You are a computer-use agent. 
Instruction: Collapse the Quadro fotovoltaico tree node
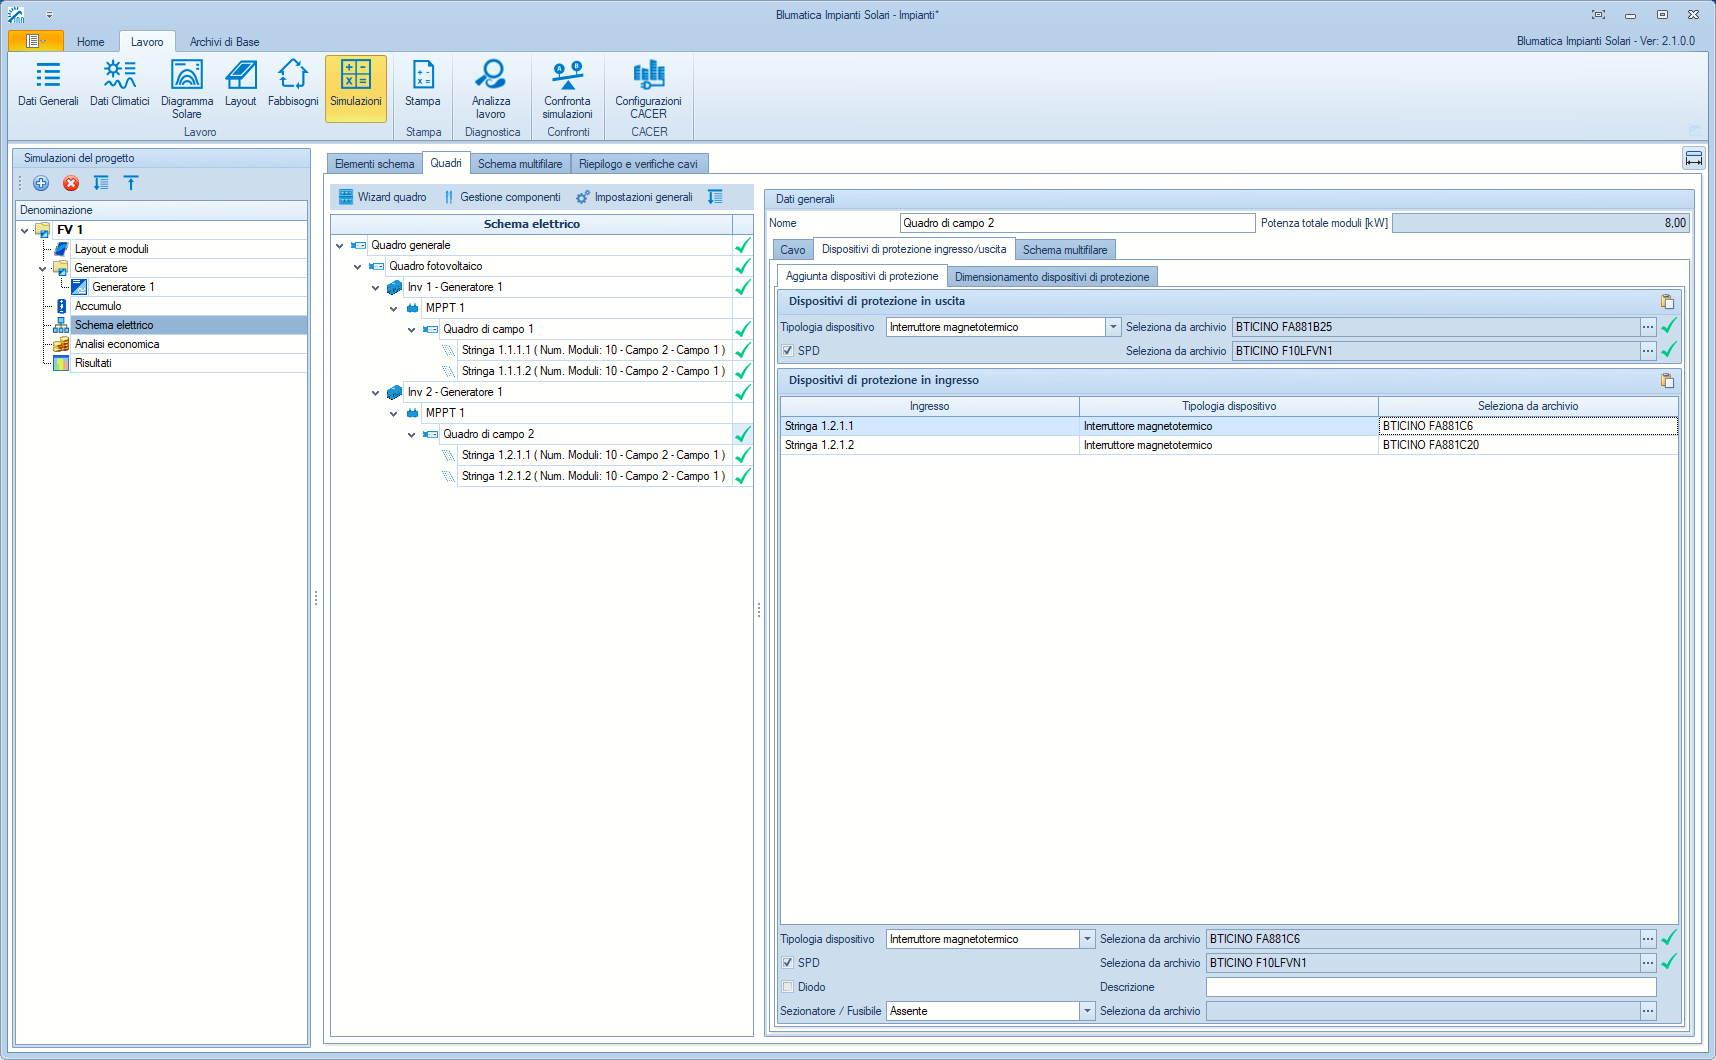pos(358,267)
